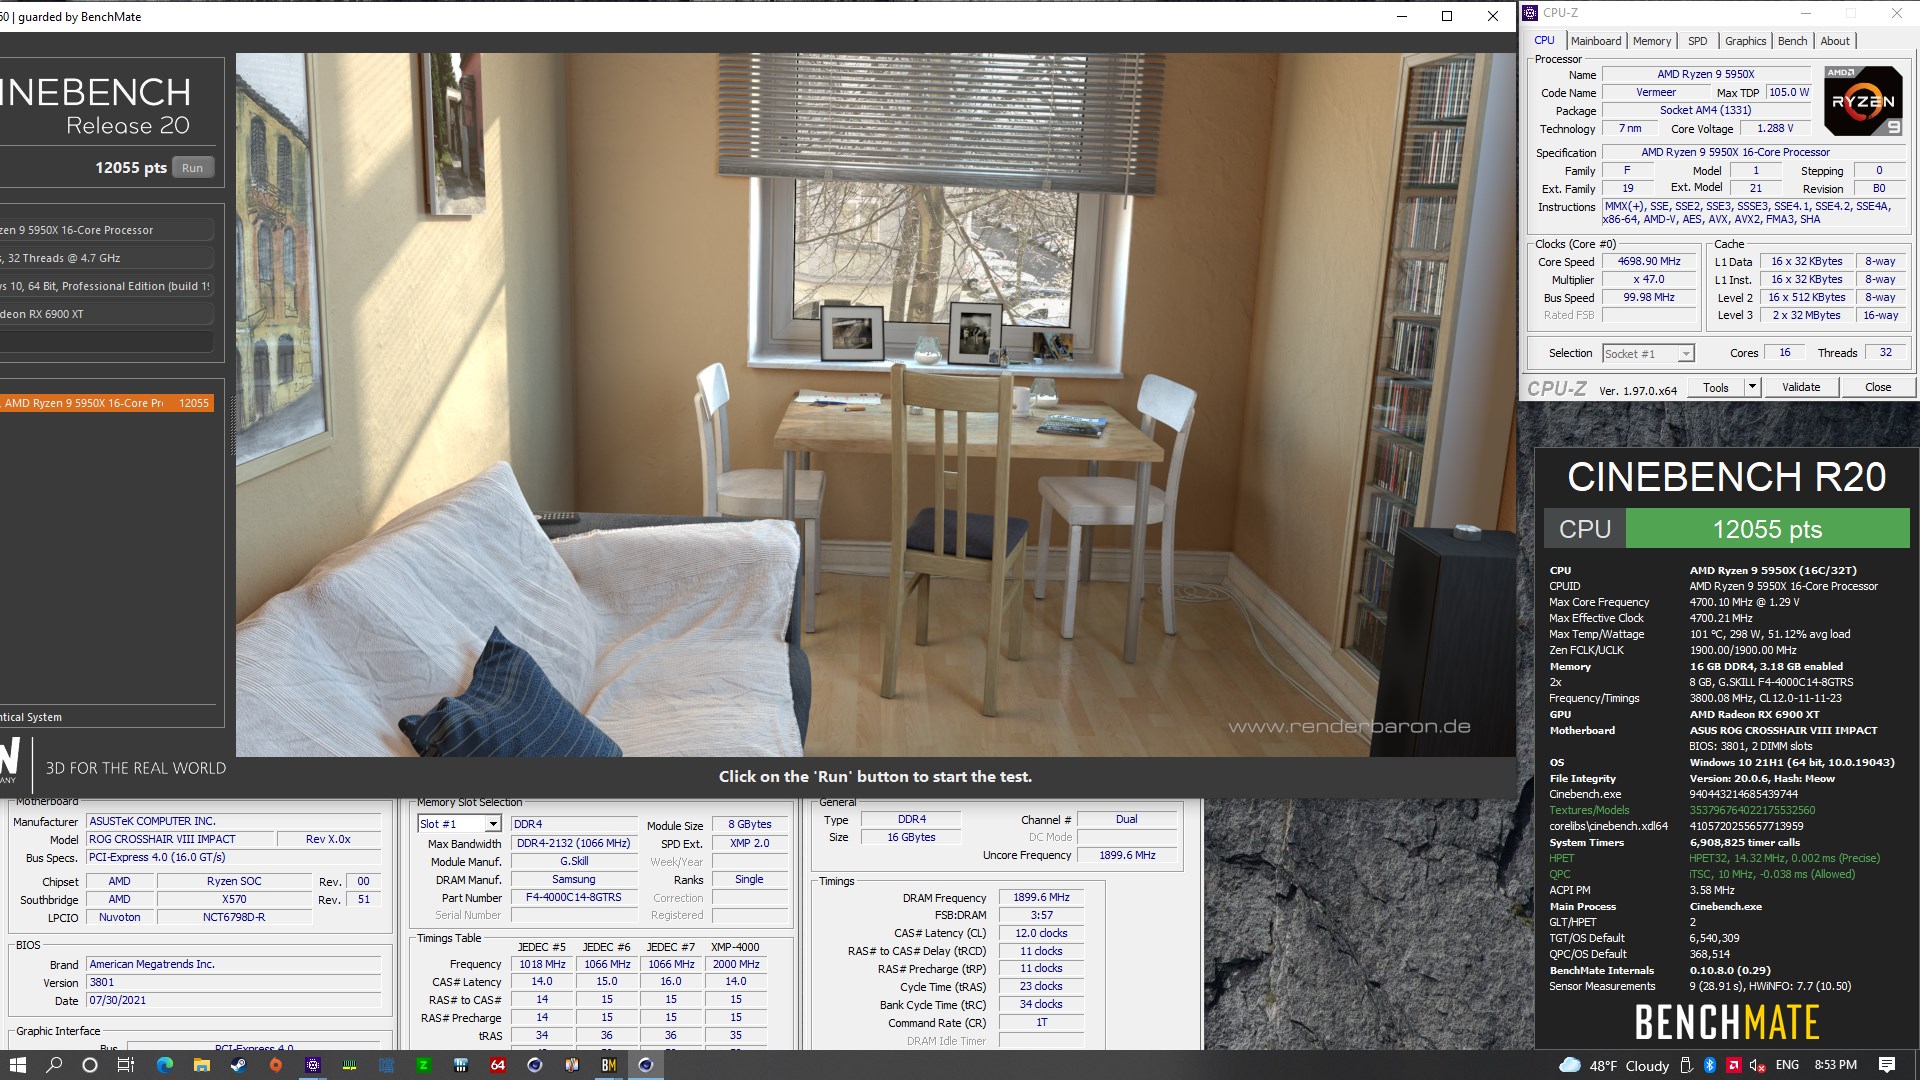The image size is (1920, 1080).
Task: Open the SPD tab in CPU-Z
Action: point(1698,41)
